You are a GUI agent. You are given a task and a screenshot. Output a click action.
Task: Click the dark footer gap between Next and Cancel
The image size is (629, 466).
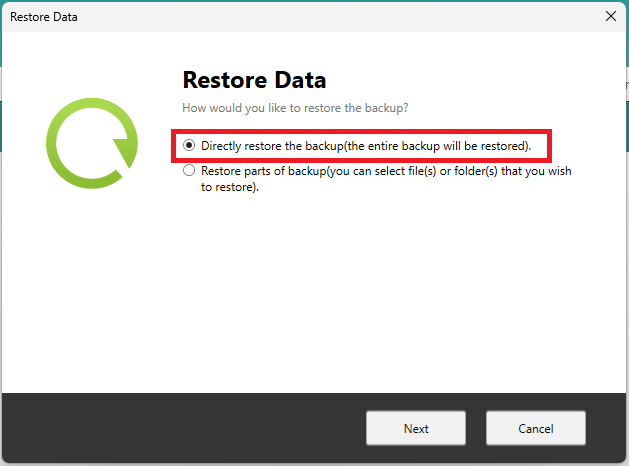(x=476, y=428)
